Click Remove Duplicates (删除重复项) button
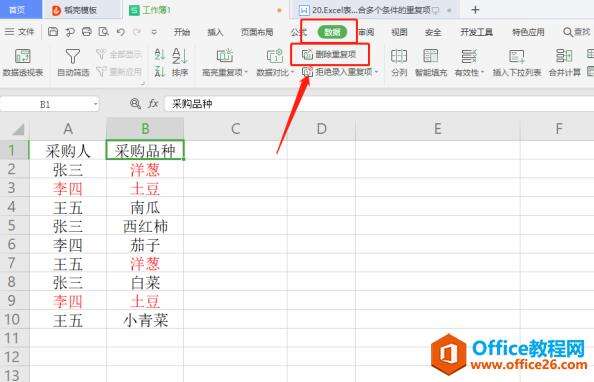The height and width of the screenshot is (382, 594). (x=330, y=55)
